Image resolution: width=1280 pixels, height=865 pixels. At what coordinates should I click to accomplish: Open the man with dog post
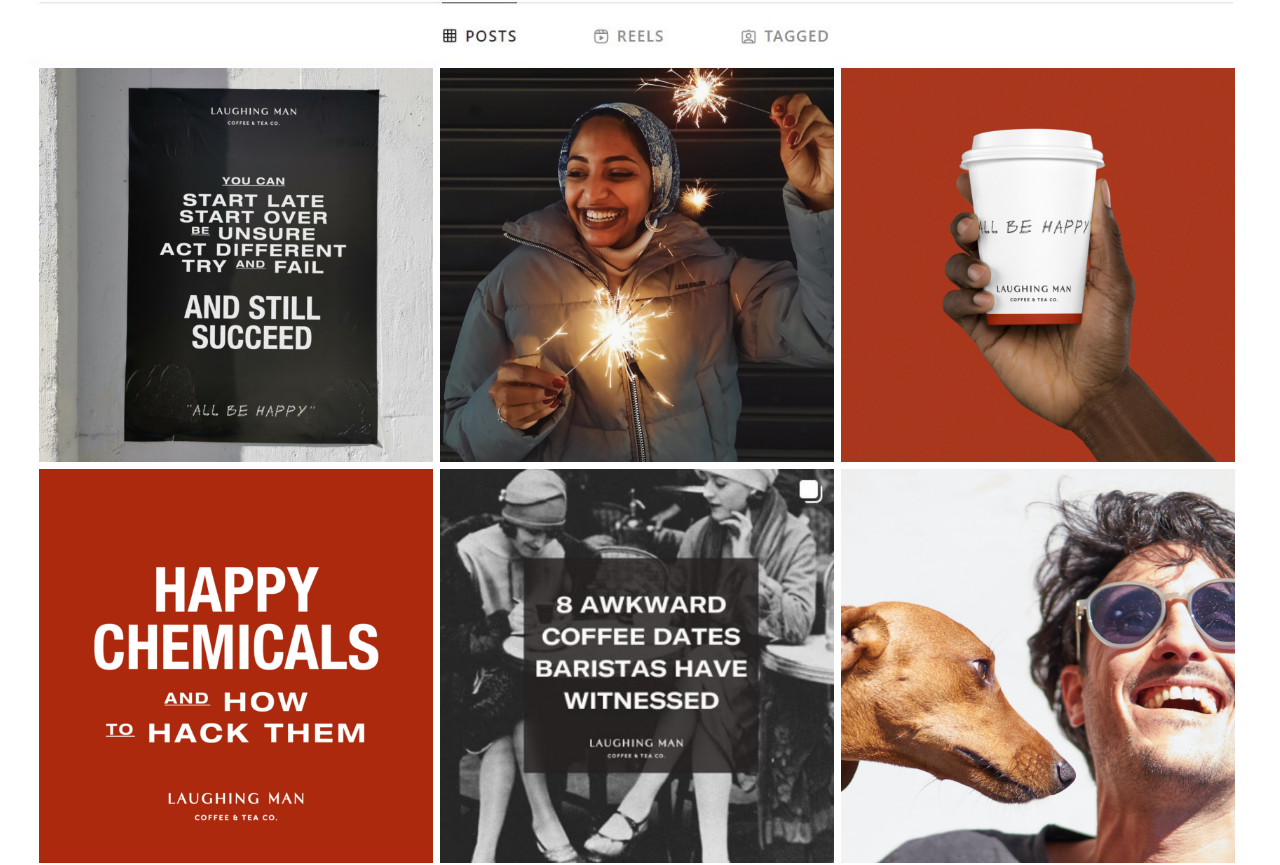pyautogui.click(x=1038, y=667)
